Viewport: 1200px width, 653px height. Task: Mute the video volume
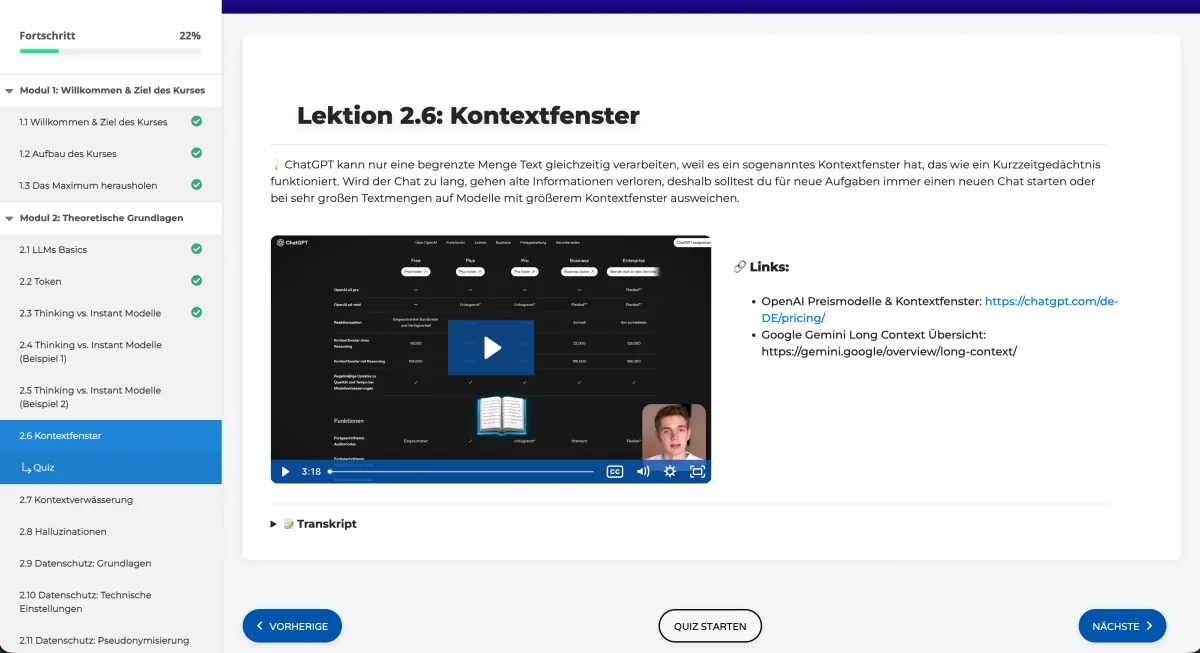[643, 470]
